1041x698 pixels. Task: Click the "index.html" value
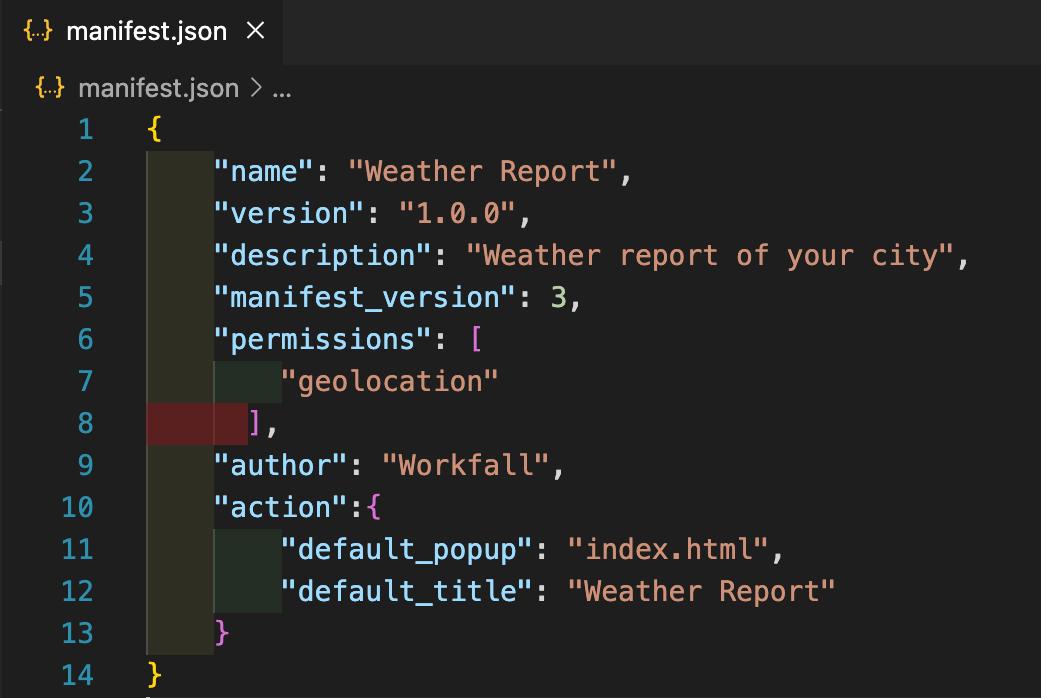[668, 549]
